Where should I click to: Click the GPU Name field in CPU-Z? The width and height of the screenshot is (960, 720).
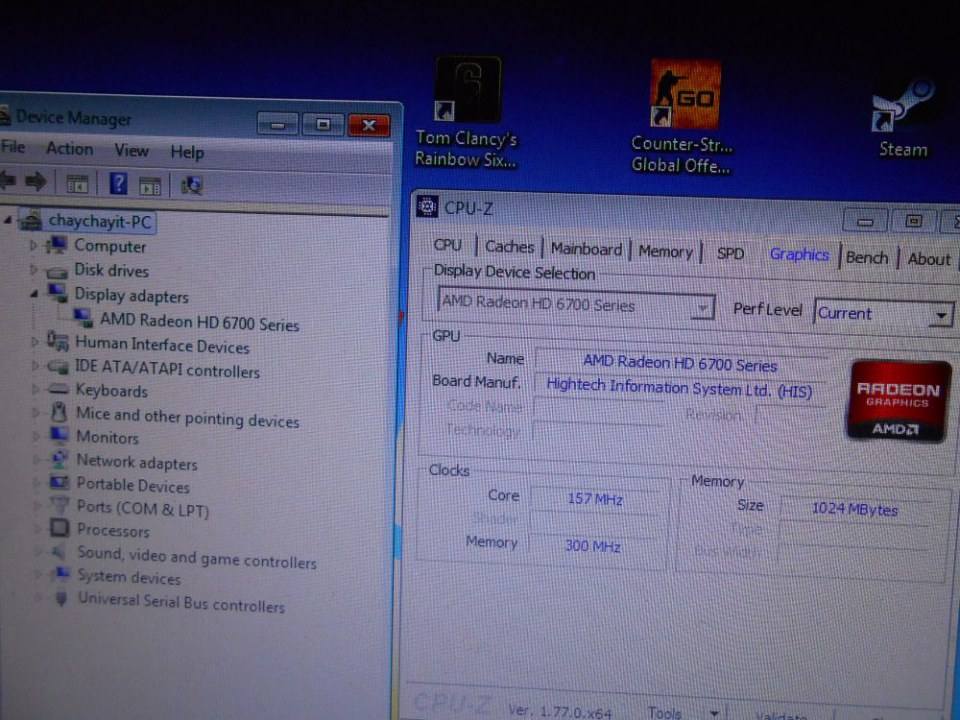coord(680,363)
